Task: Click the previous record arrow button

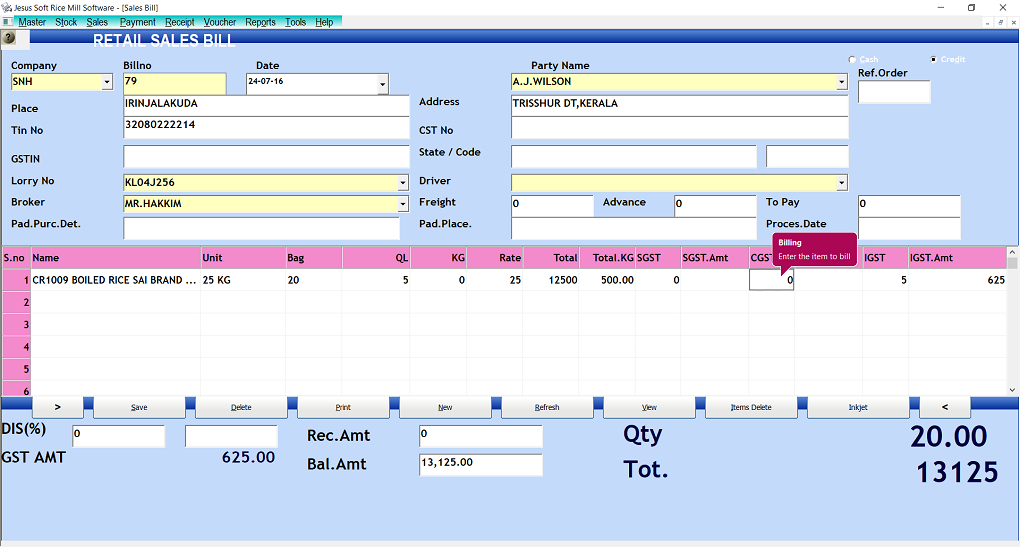Action: coord(944,407)
